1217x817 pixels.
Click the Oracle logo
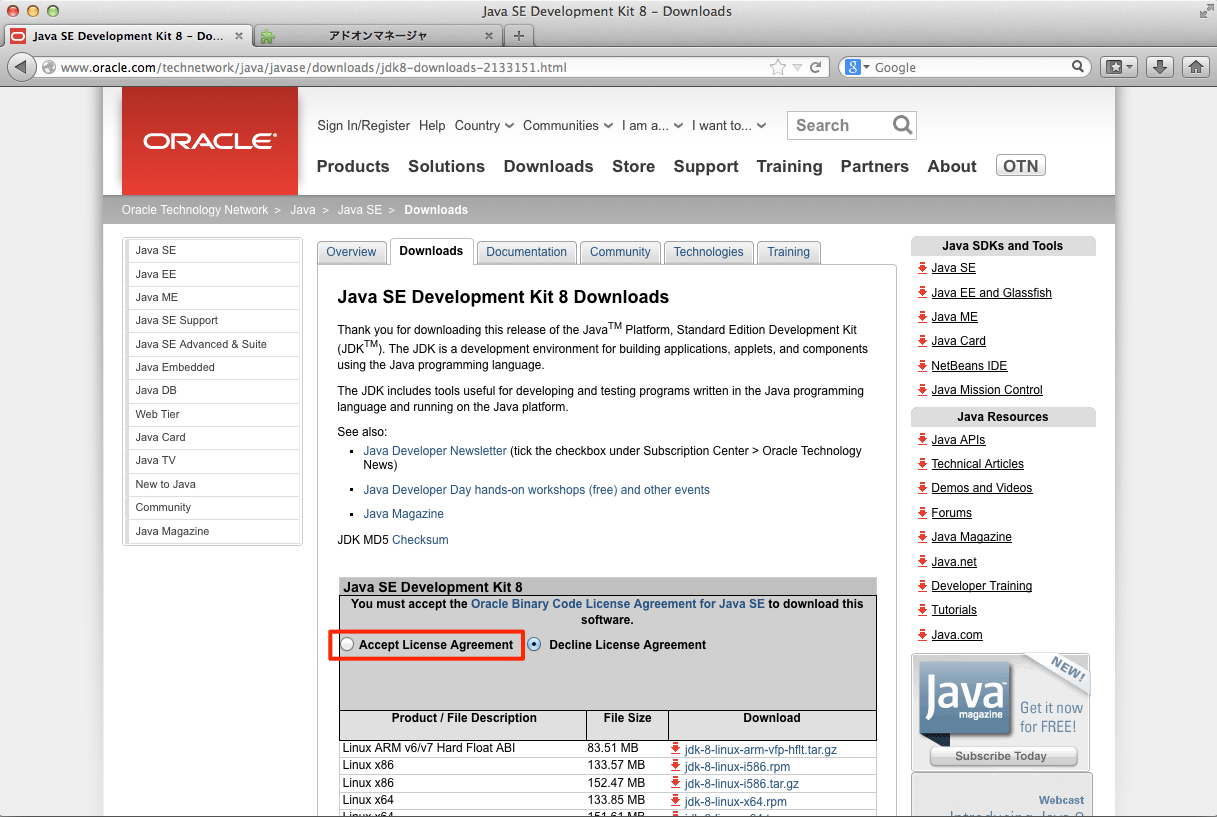[209, 140]
